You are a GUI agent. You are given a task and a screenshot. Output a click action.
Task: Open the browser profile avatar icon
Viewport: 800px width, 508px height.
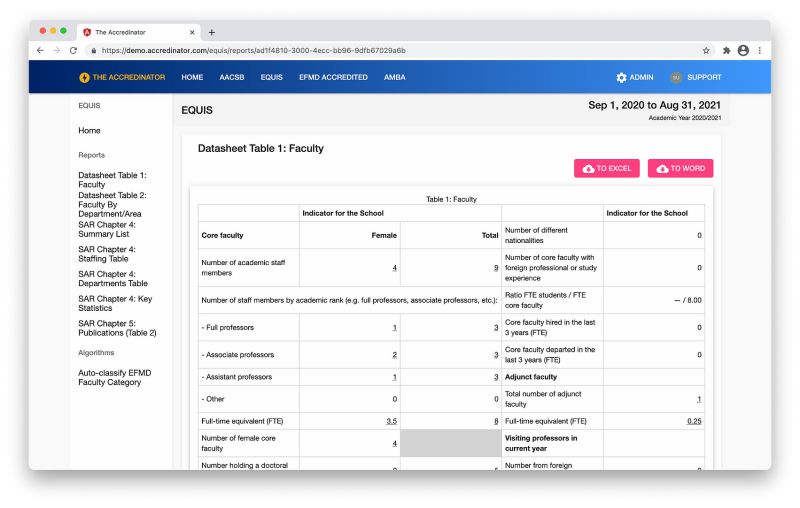pos(743,50)
